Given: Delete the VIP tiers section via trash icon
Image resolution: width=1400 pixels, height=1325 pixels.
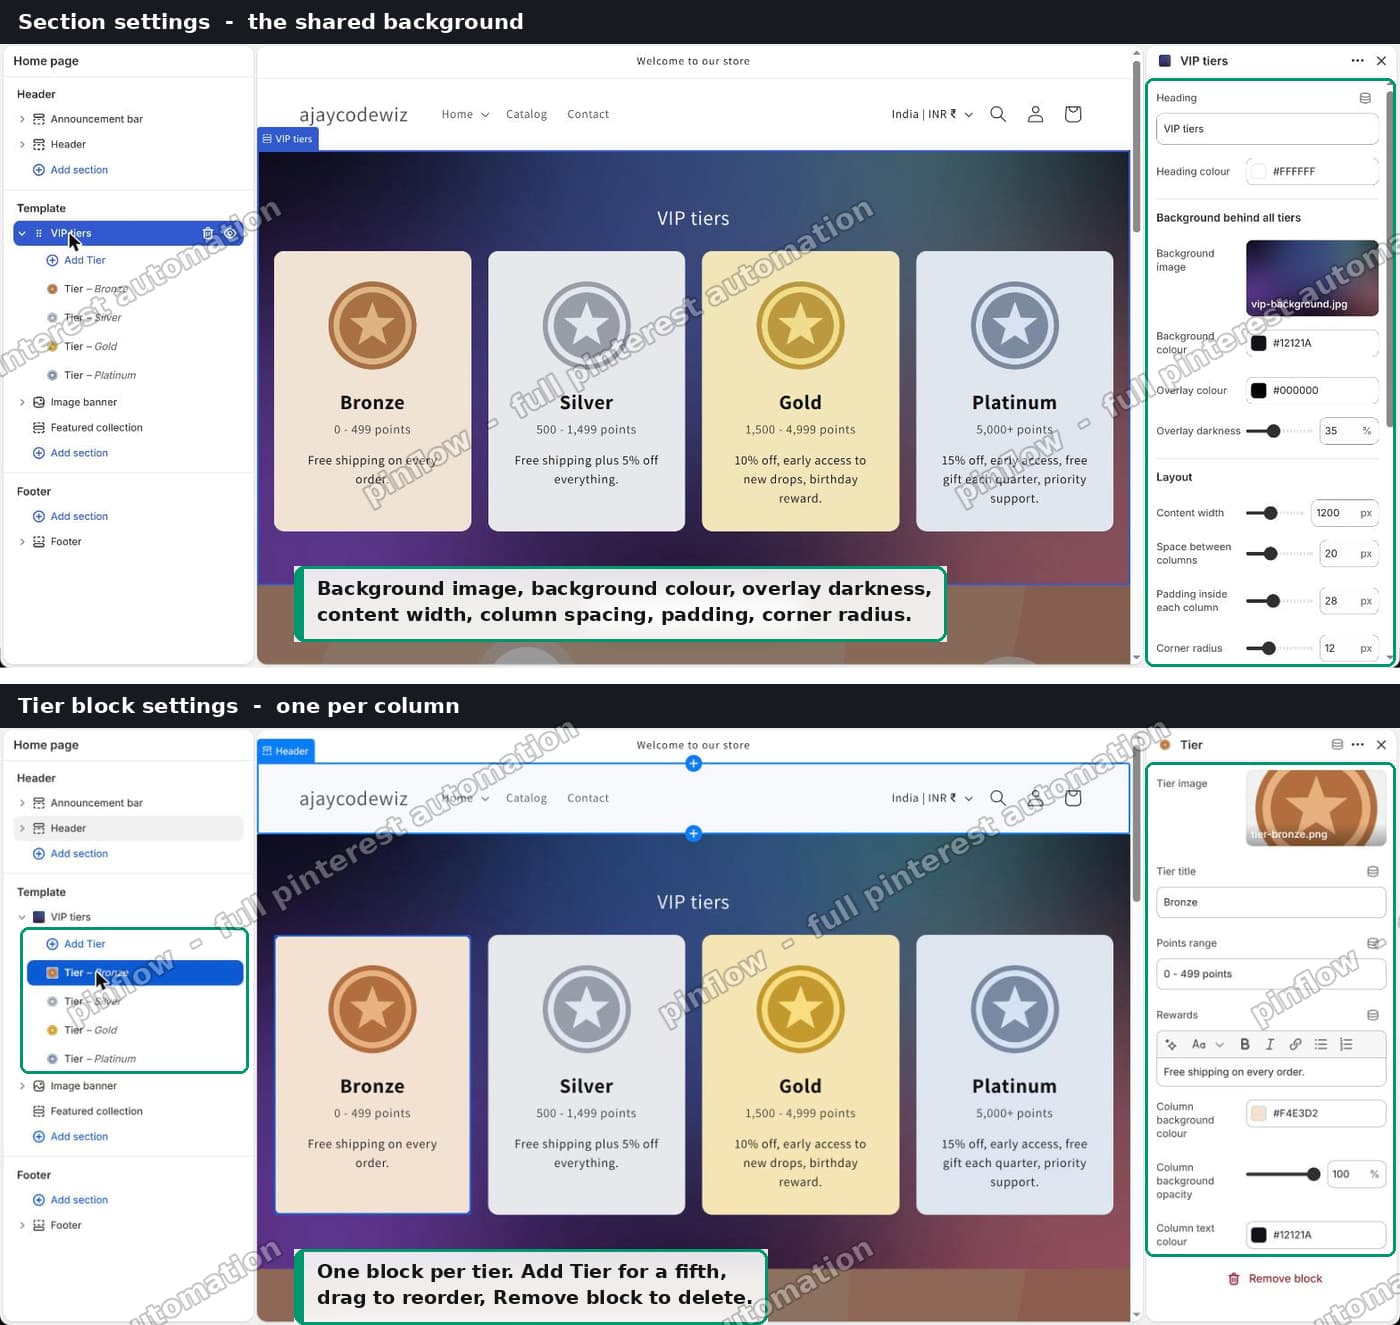Looking at the screenshot, I should [x=208, y=233].
